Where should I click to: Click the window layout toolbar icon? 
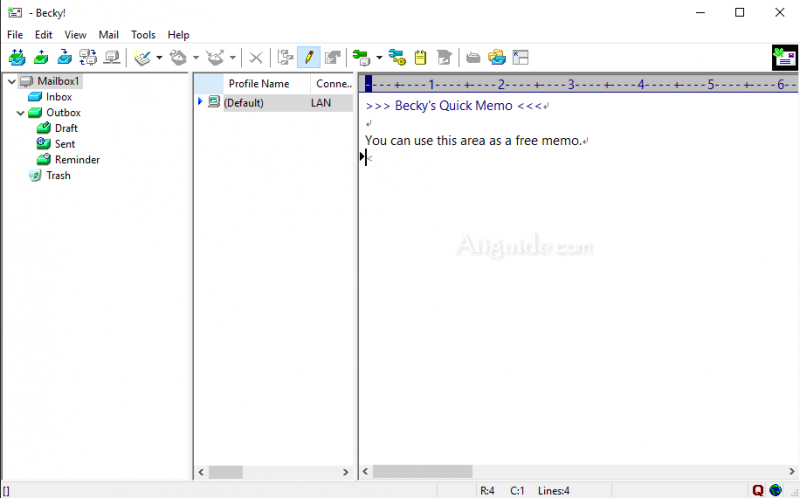tap(520, 57)
